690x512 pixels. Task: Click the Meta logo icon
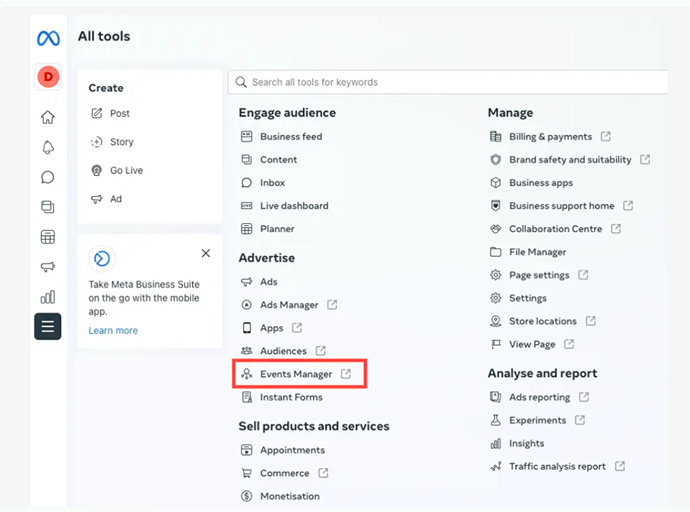pyautogui.click(x=48, y=38)
